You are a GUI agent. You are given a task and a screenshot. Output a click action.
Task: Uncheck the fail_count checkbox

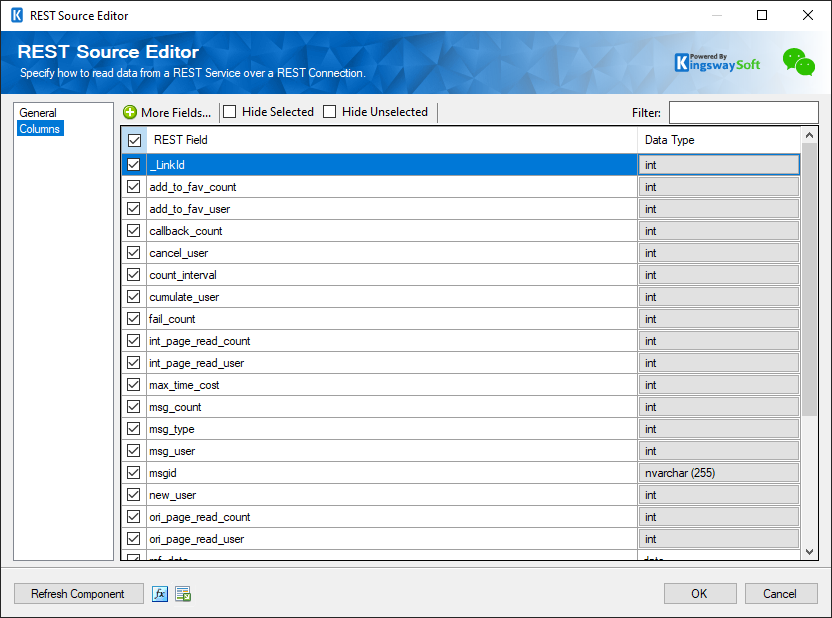134,319
